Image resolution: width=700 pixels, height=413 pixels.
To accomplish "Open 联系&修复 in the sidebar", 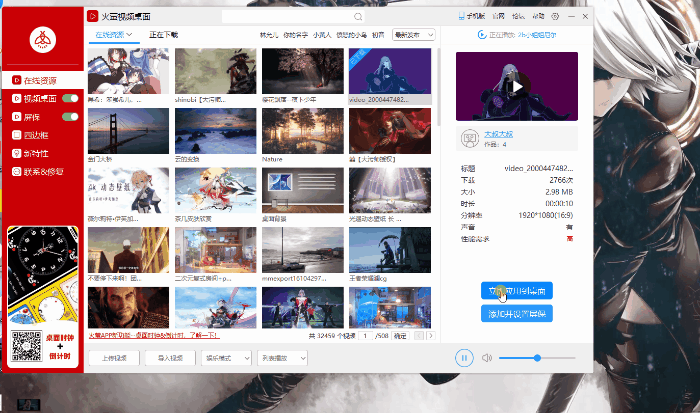I will coord(40,172).
